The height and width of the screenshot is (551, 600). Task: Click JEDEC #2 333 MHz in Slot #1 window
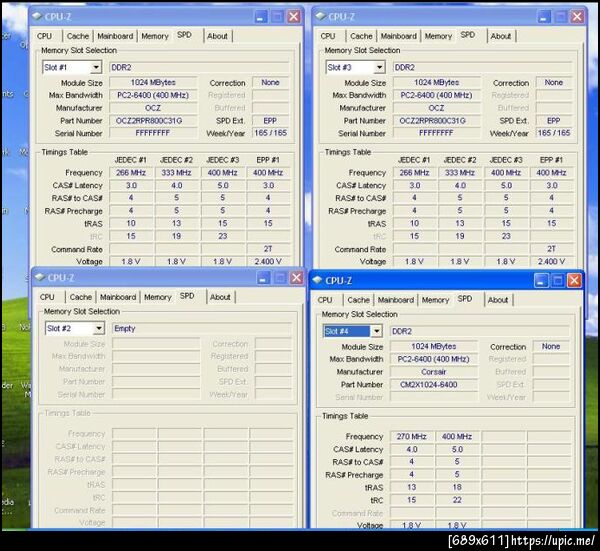pos(176,173)
